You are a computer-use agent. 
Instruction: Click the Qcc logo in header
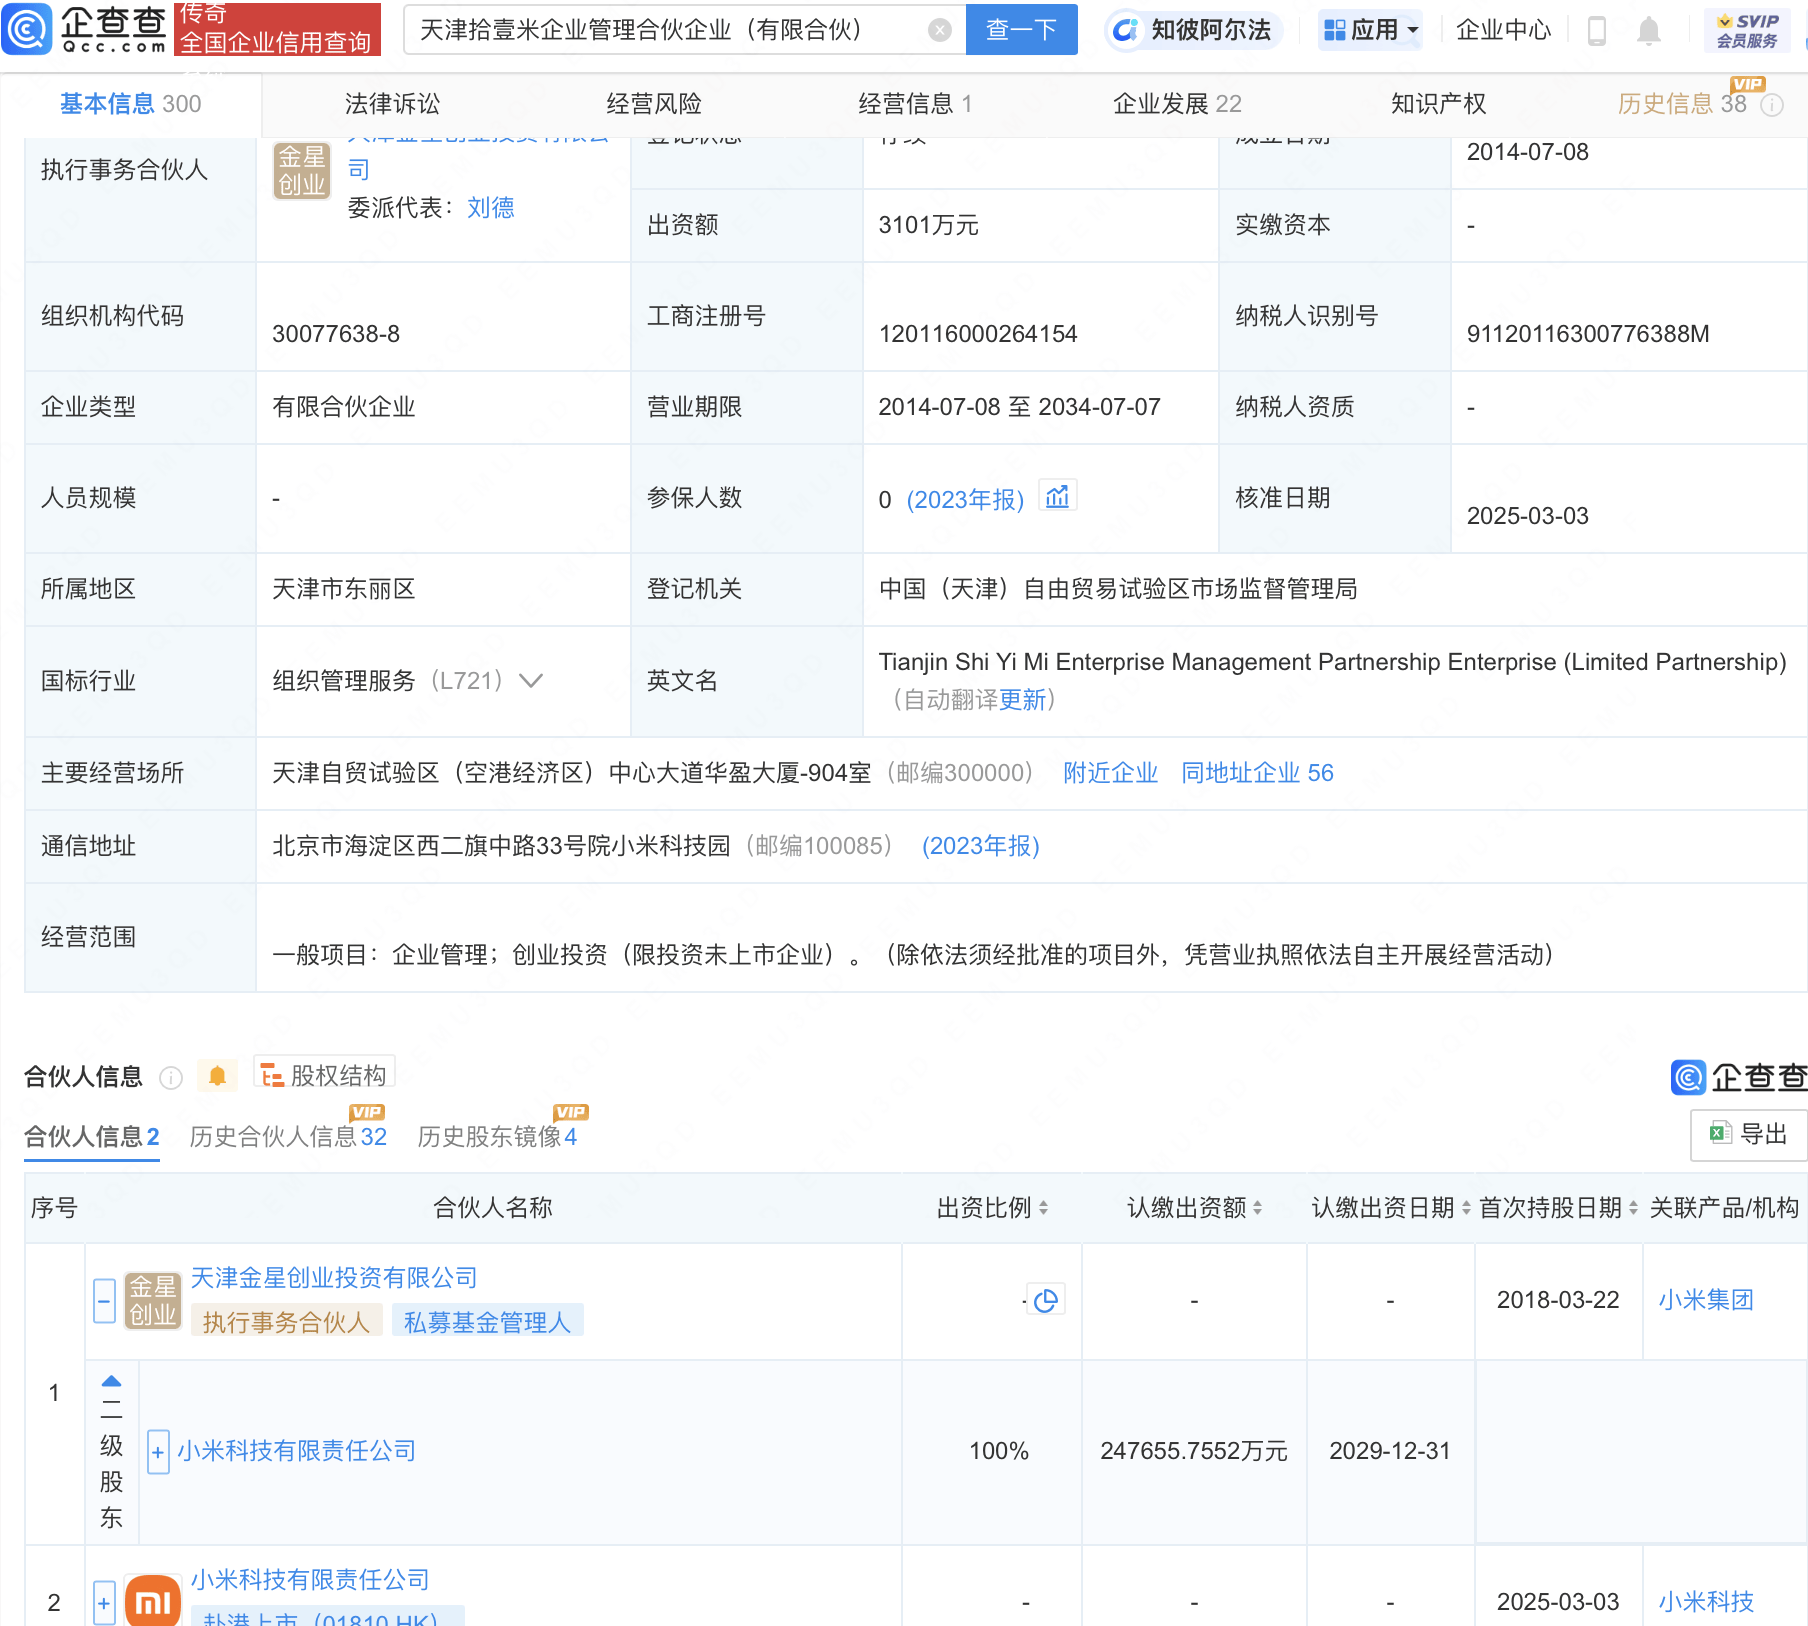click(x=84, y=29)
